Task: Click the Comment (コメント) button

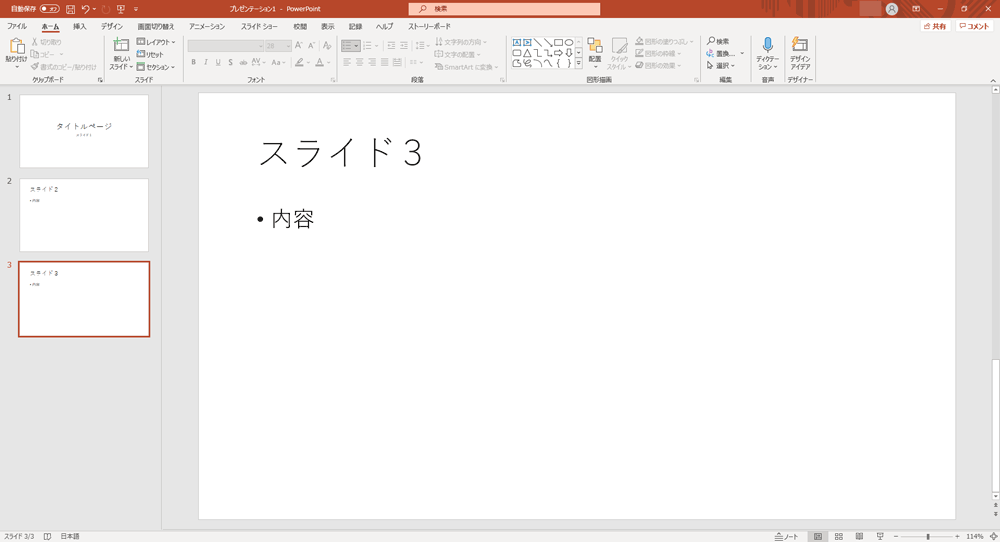Action: 974,26
